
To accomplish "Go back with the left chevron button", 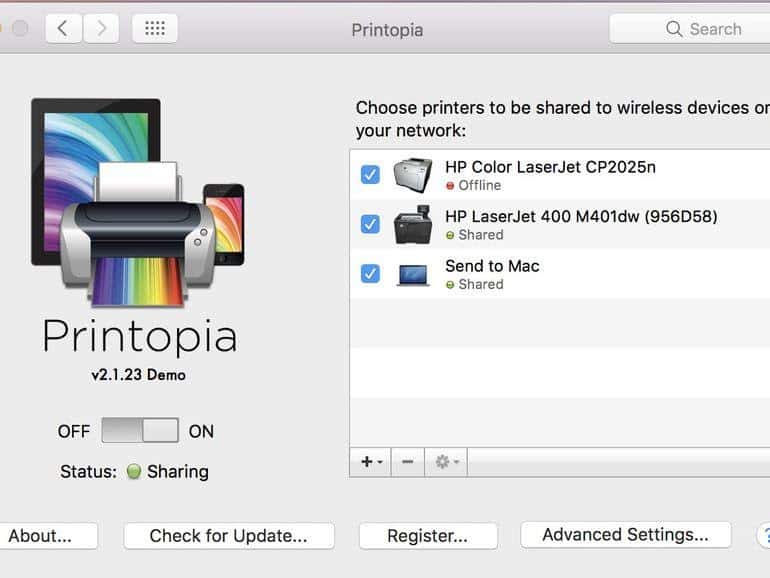I will 63,28.
